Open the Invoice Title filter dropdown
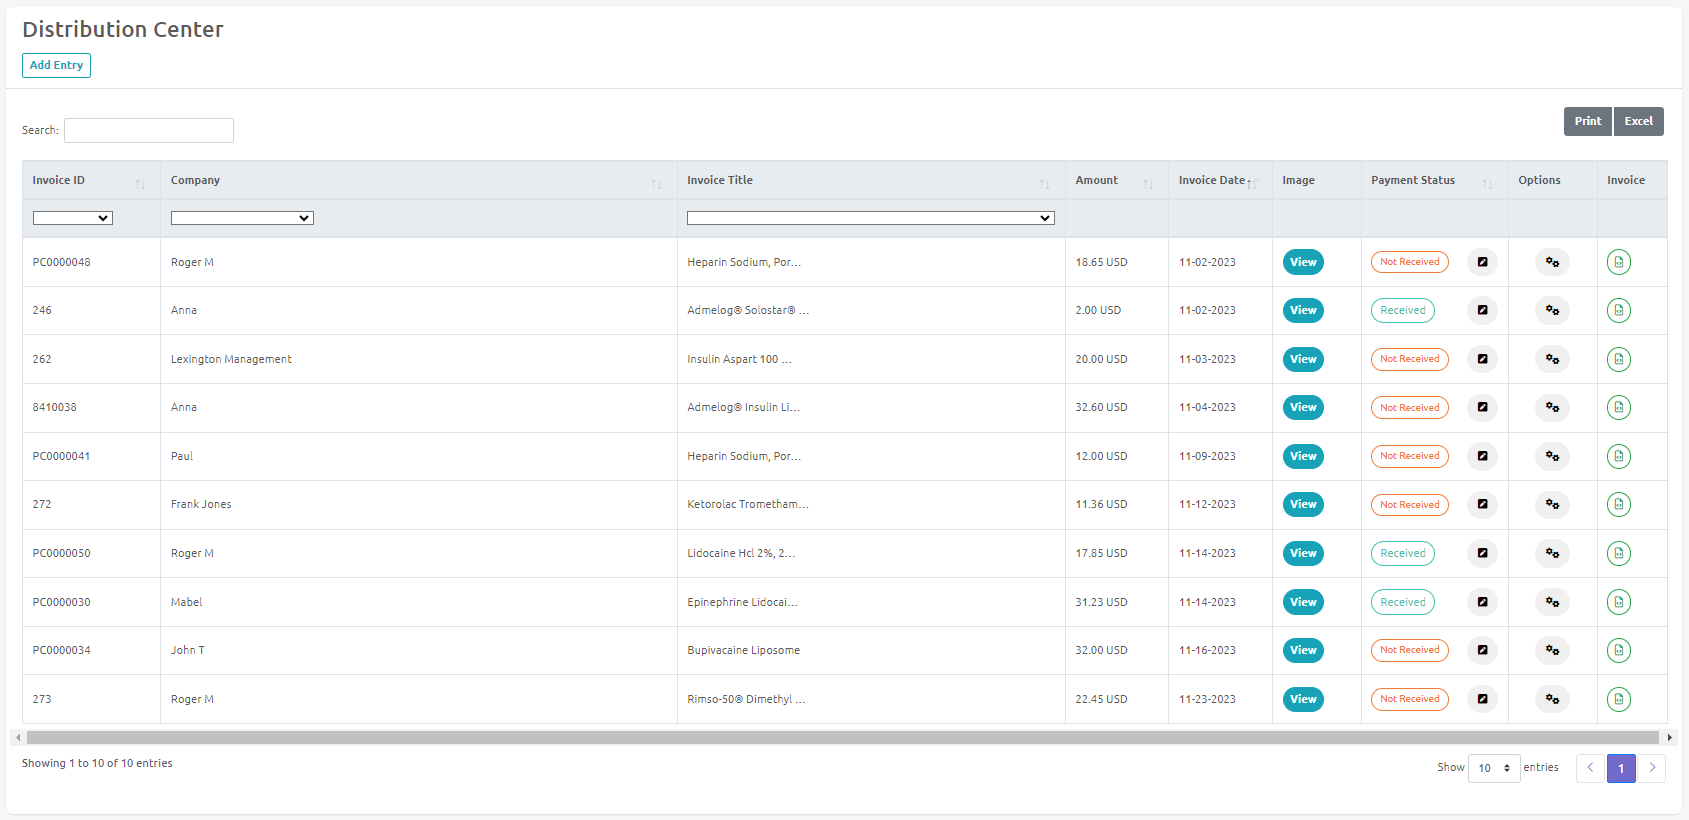1689x820 pixels. click(x=870, y=218)
